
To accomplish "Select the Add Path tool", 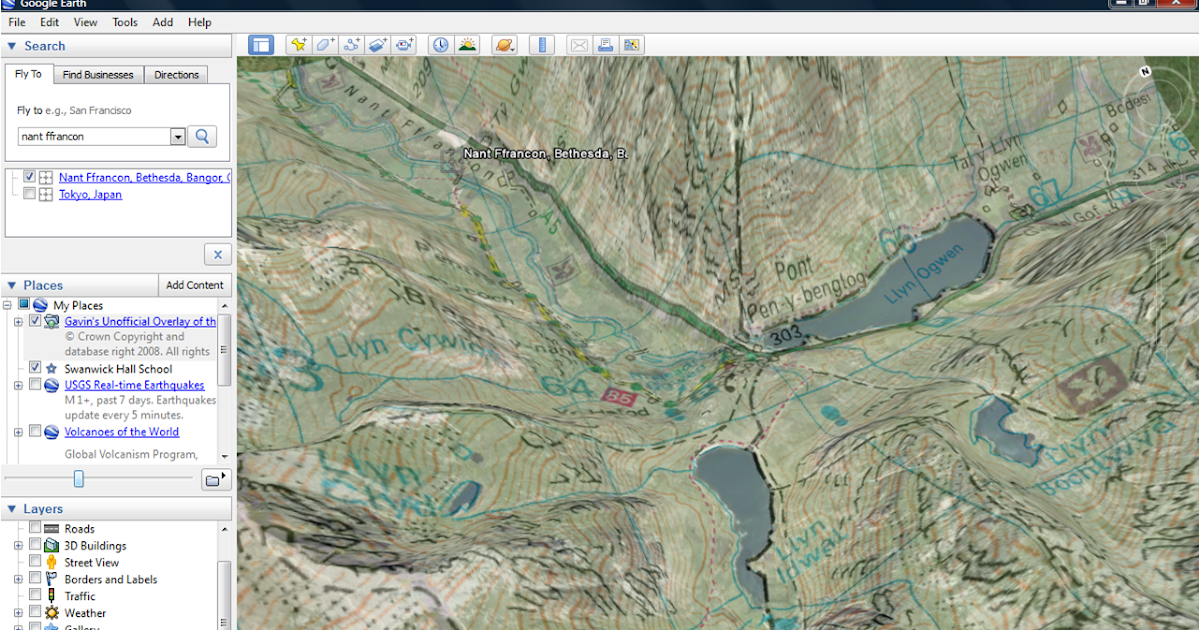I will click(x=351, y=44).
